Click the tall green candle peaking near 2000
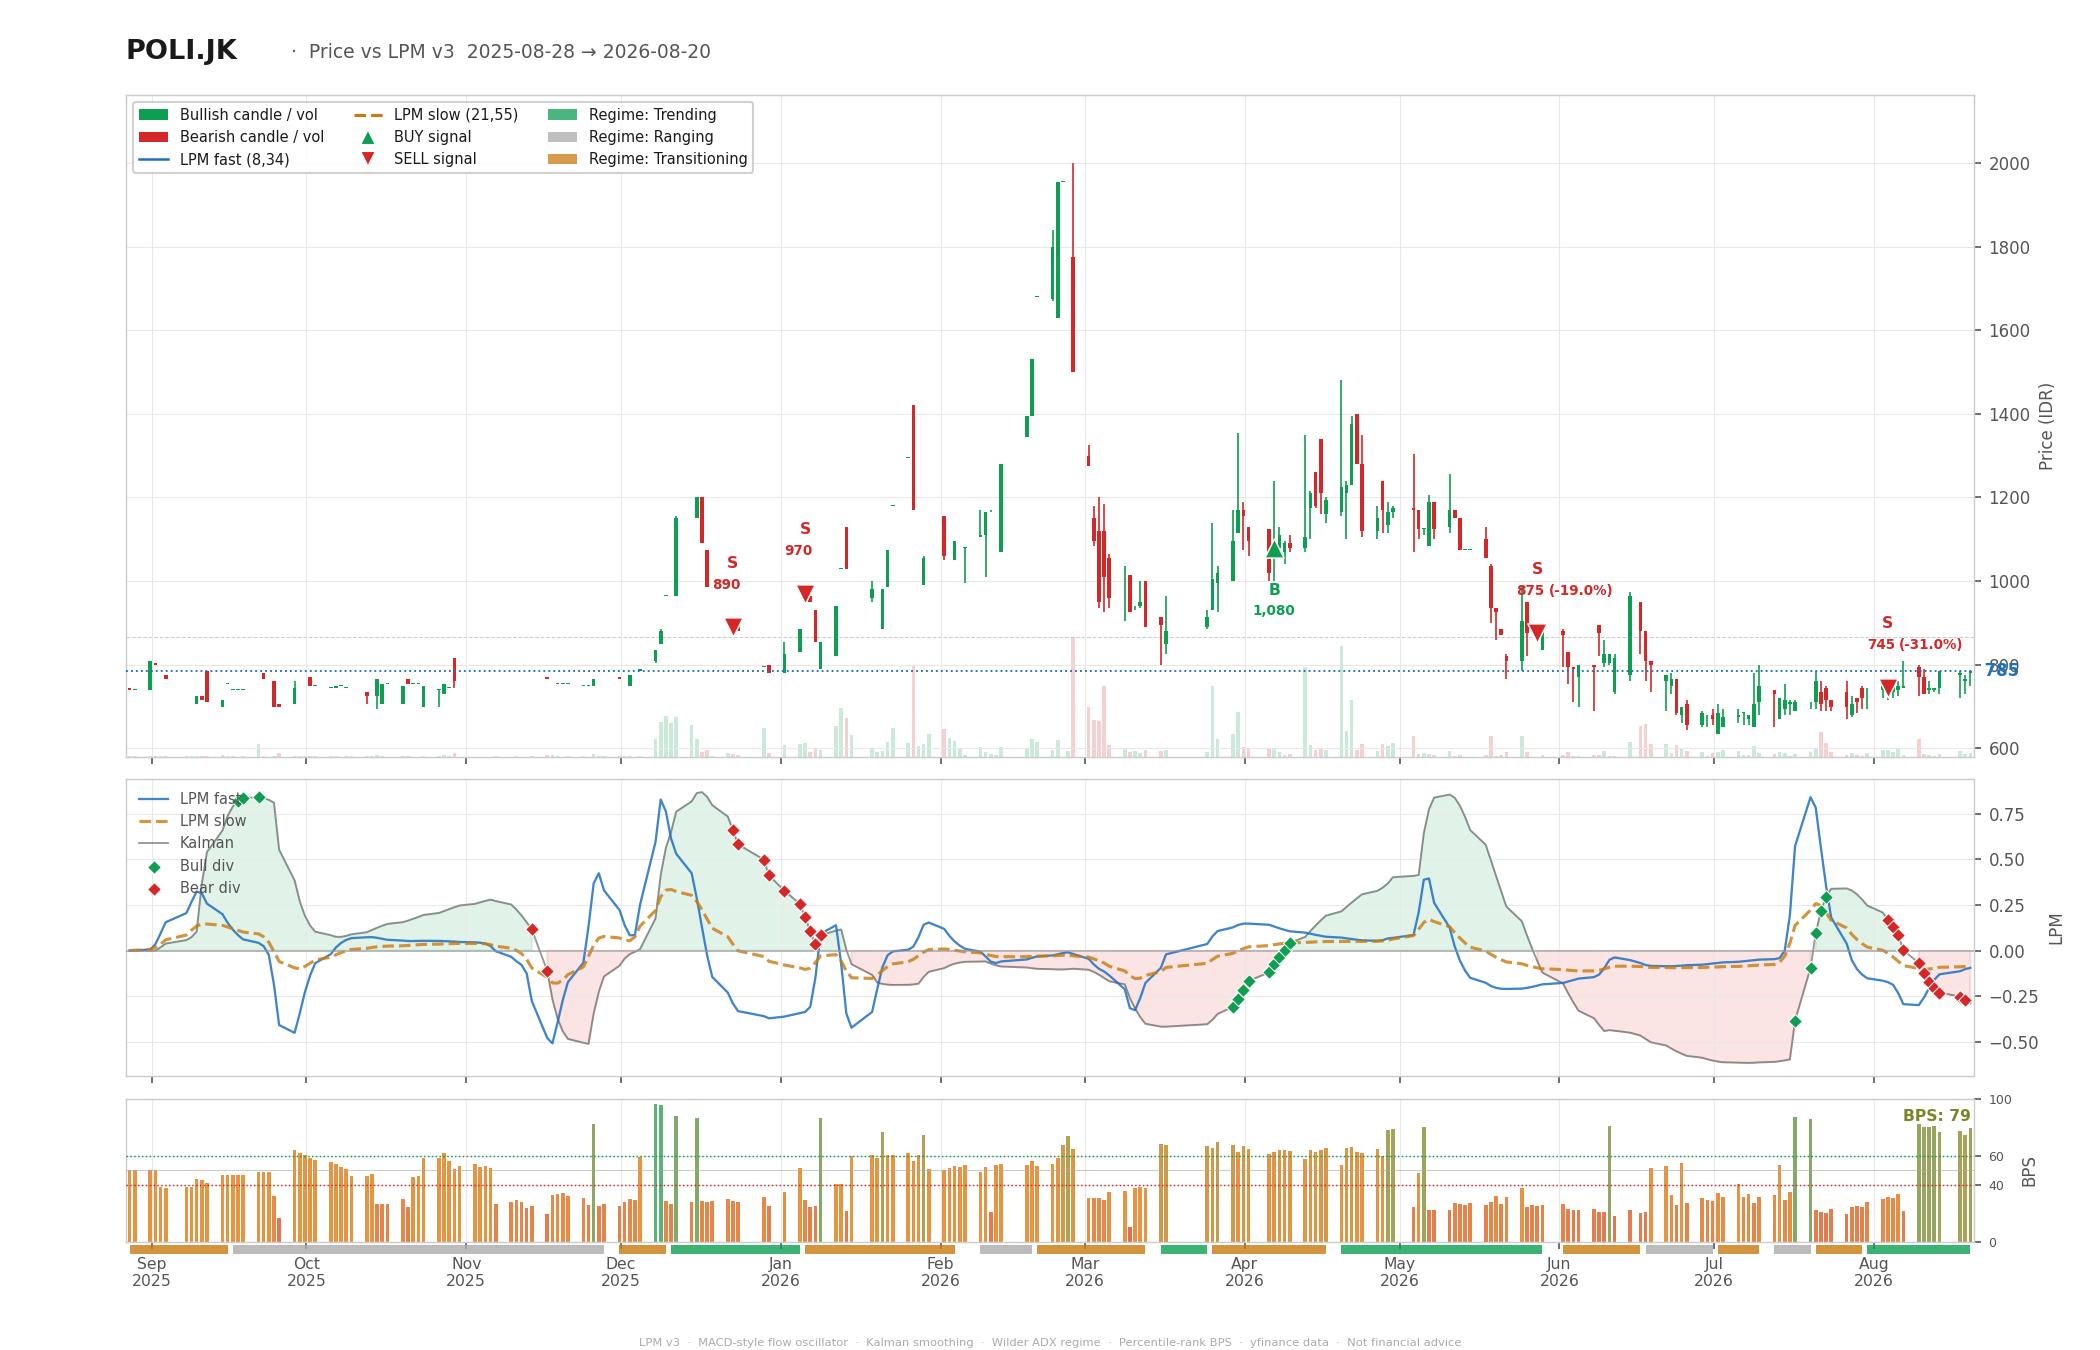This screenshot has height=1350, width=2100. pos(1058,250)
